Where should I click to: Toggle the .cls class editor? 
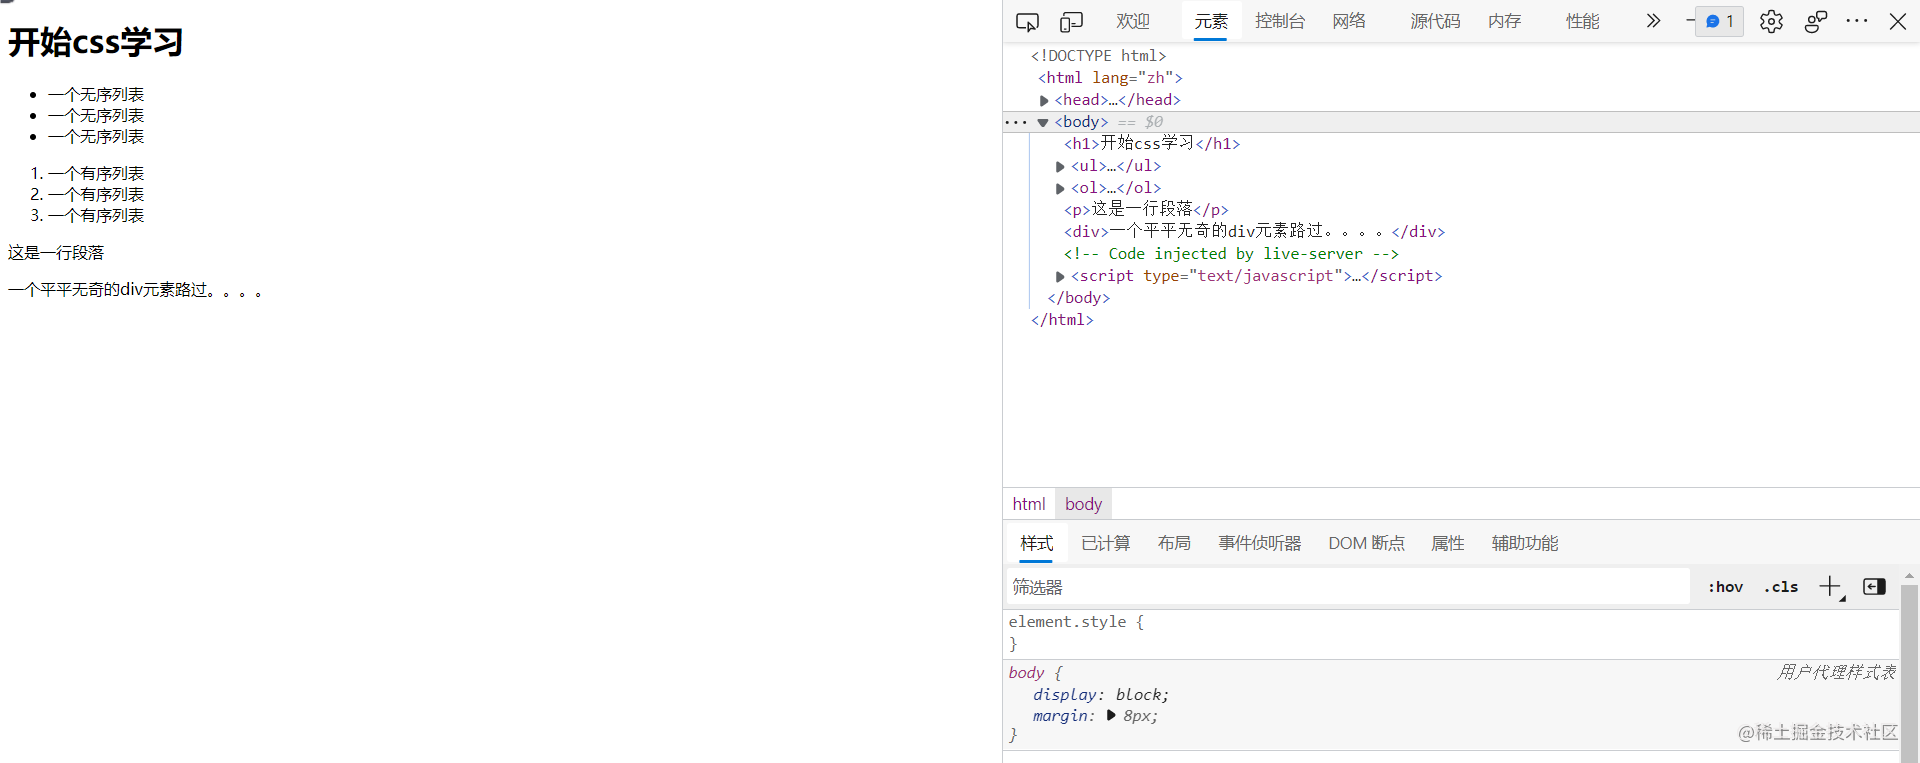pos(1781,587)
